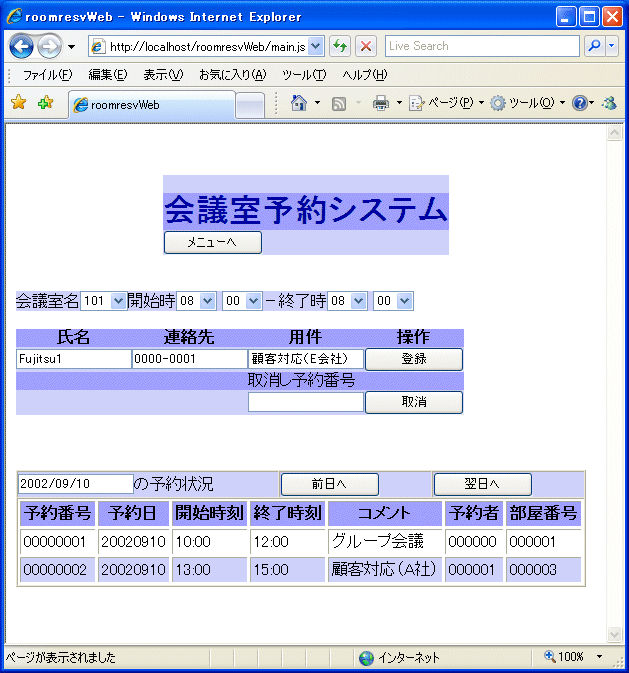
Task: Click the Stop loading X icon
Action: [x=366, y=46]
